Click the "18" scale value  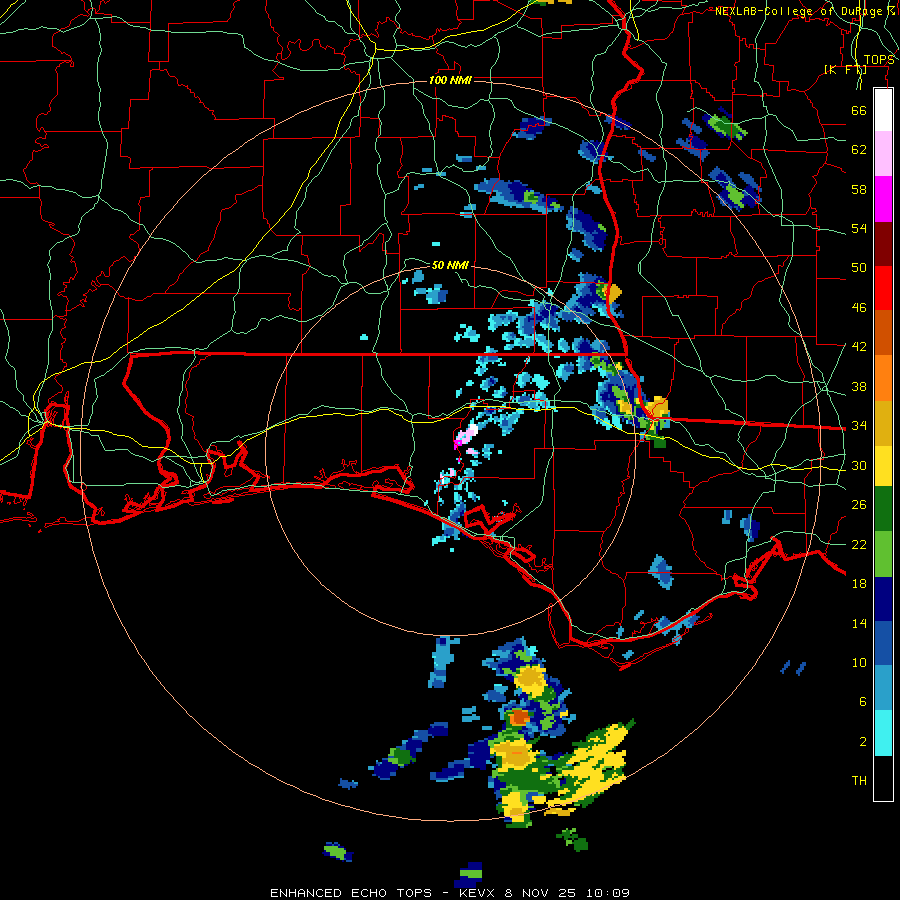pos(859,584)
